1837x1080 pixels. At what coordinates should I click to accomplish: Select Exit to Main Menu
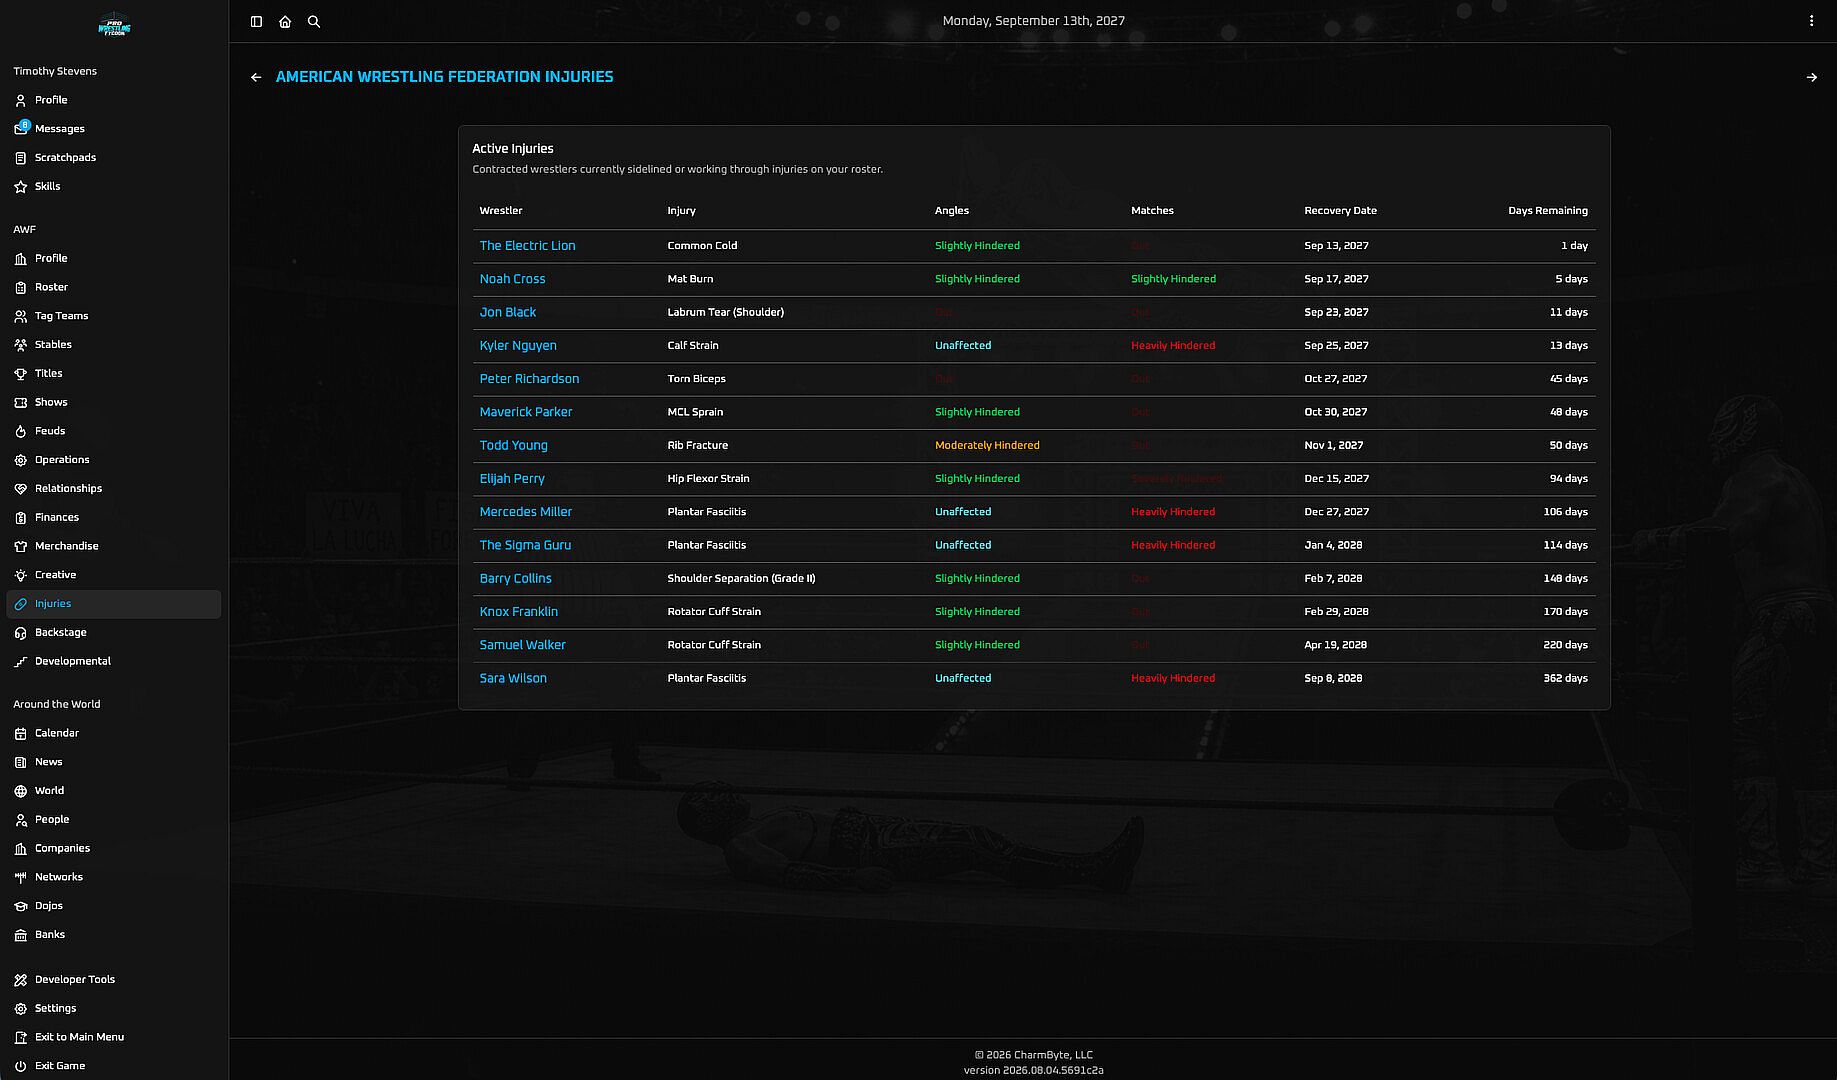point(113,1037)
